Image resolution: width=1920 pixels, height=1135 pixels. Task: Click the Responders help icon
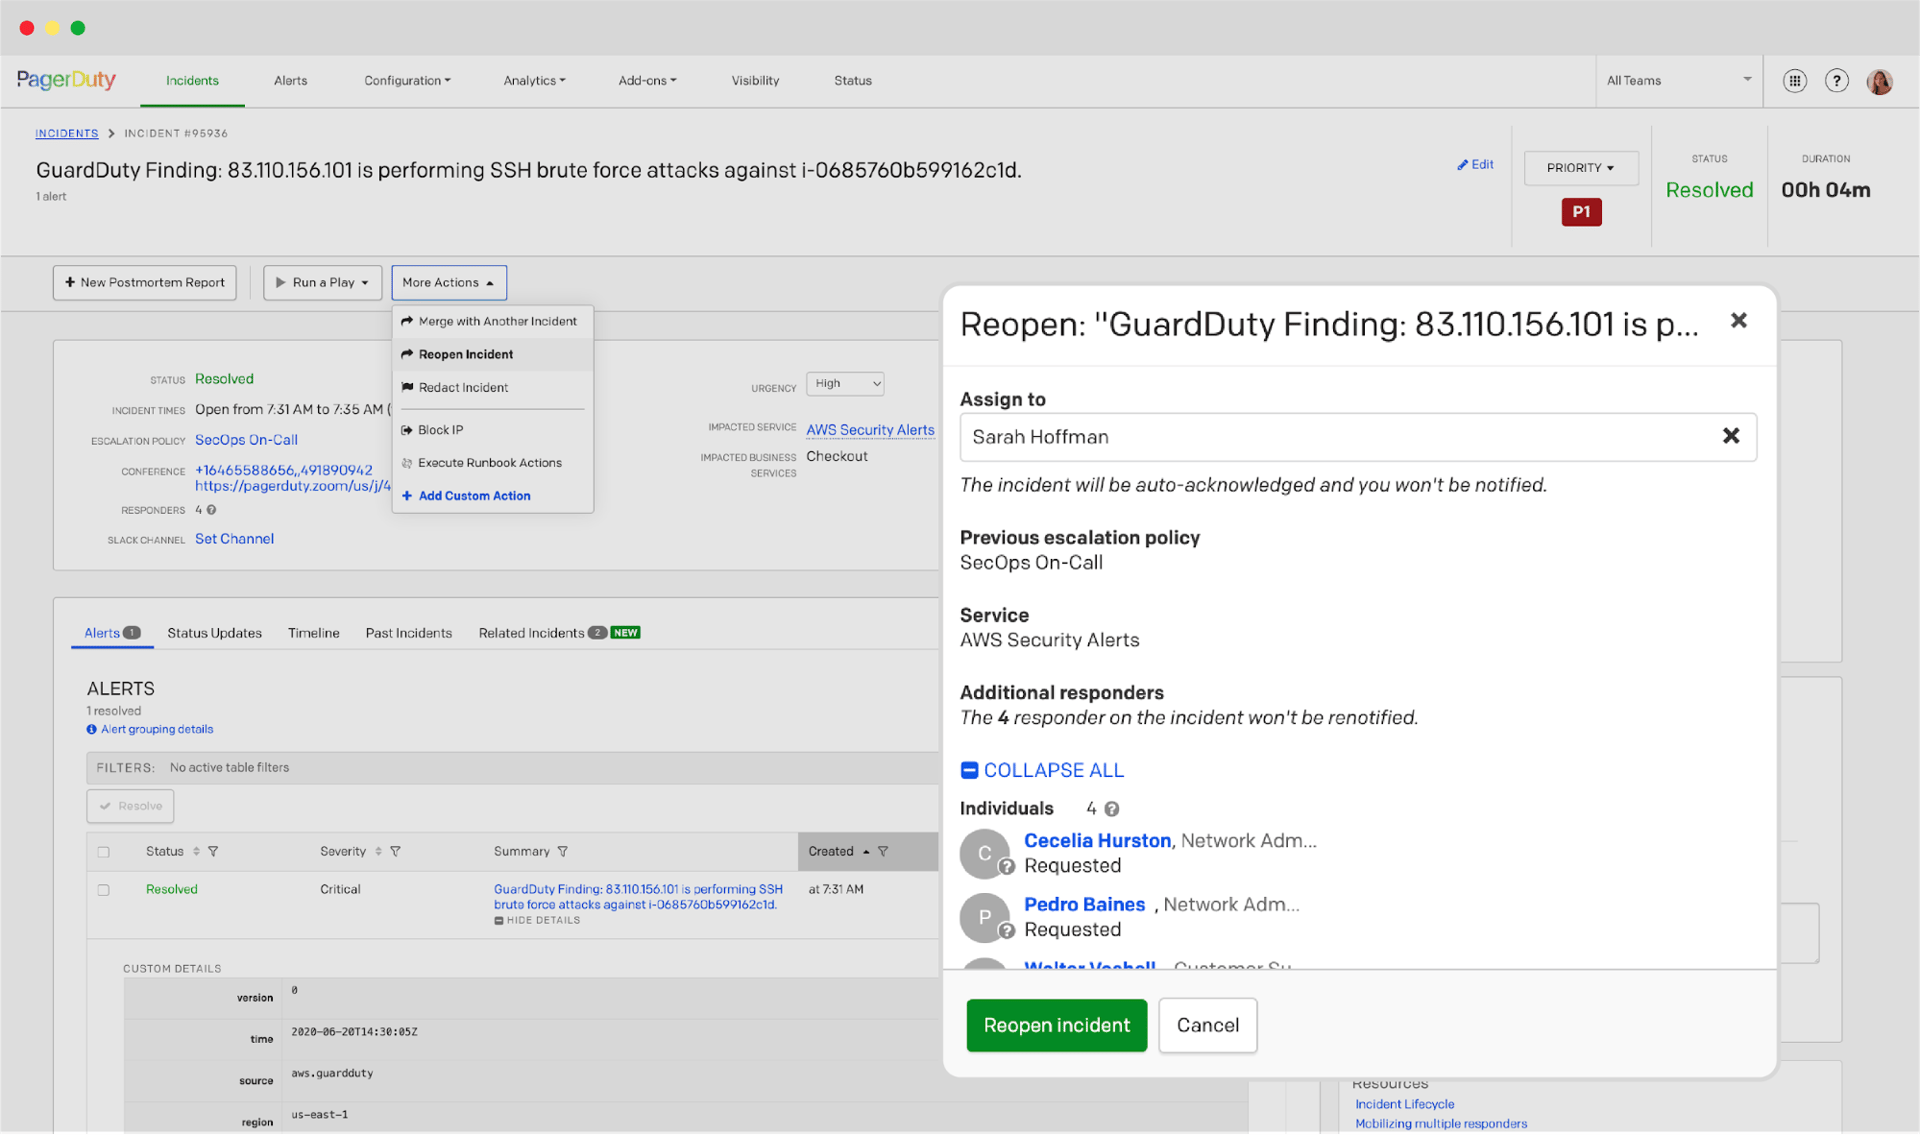[x=211, y=510]
